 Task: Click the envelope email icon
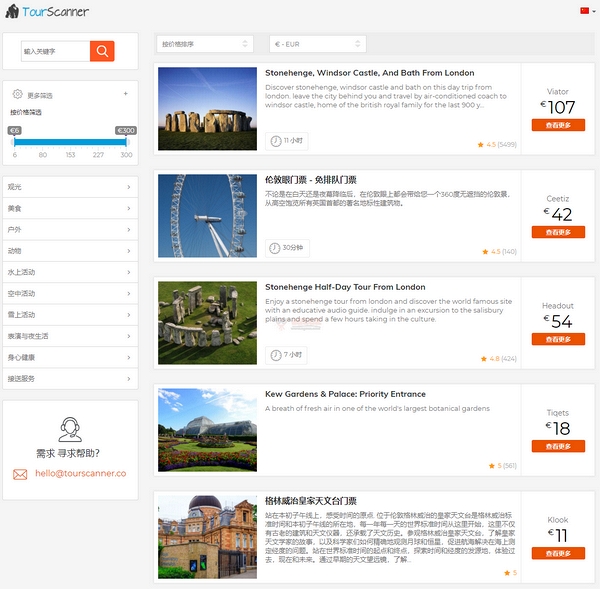pyautogui.click(x=20, y=474)
